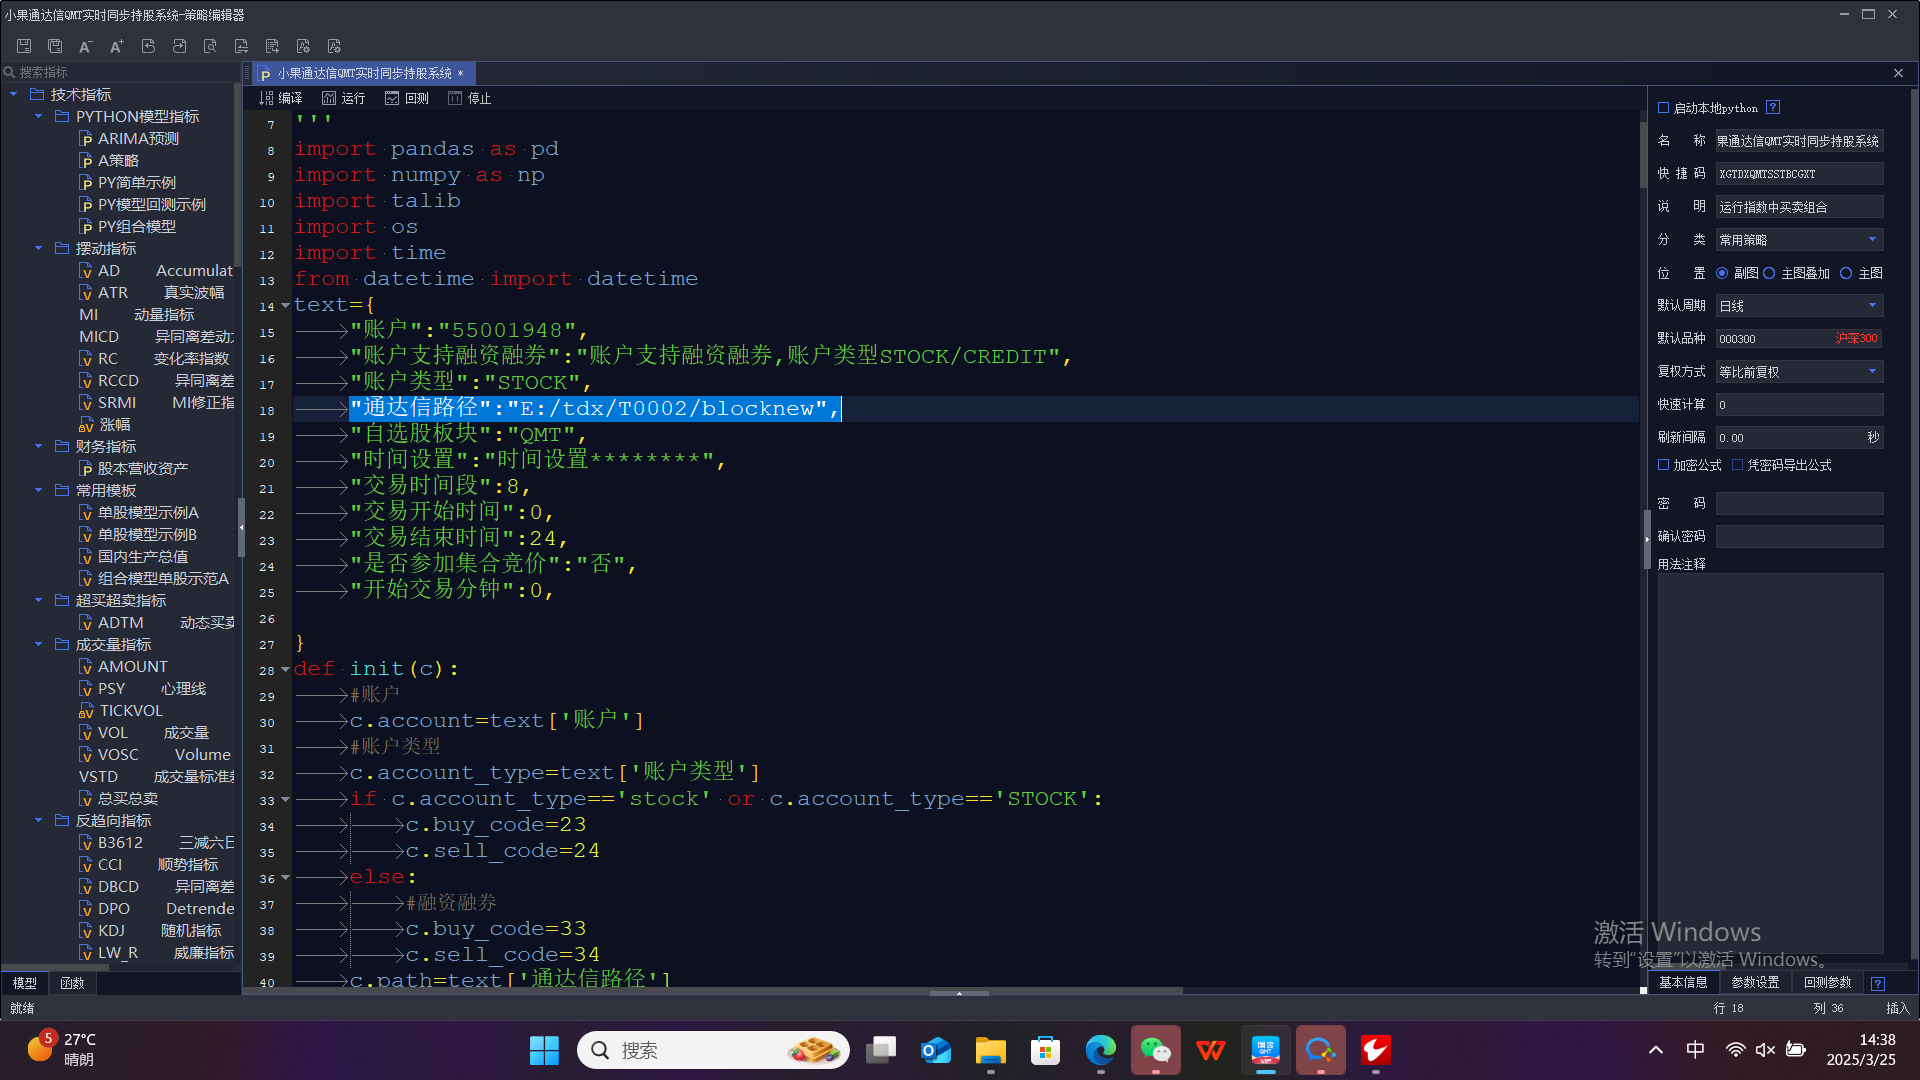Increase font size with A+ icon
The width and height of the screenshot is (1920, 1080).
tap(117, 46)
